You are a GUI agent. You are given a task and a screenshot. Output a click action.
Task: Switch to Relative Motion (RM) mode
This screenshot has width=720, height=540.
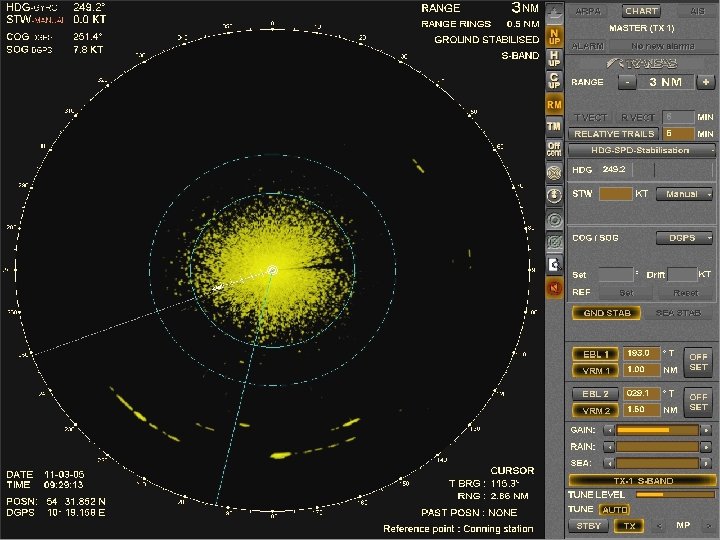554,105
